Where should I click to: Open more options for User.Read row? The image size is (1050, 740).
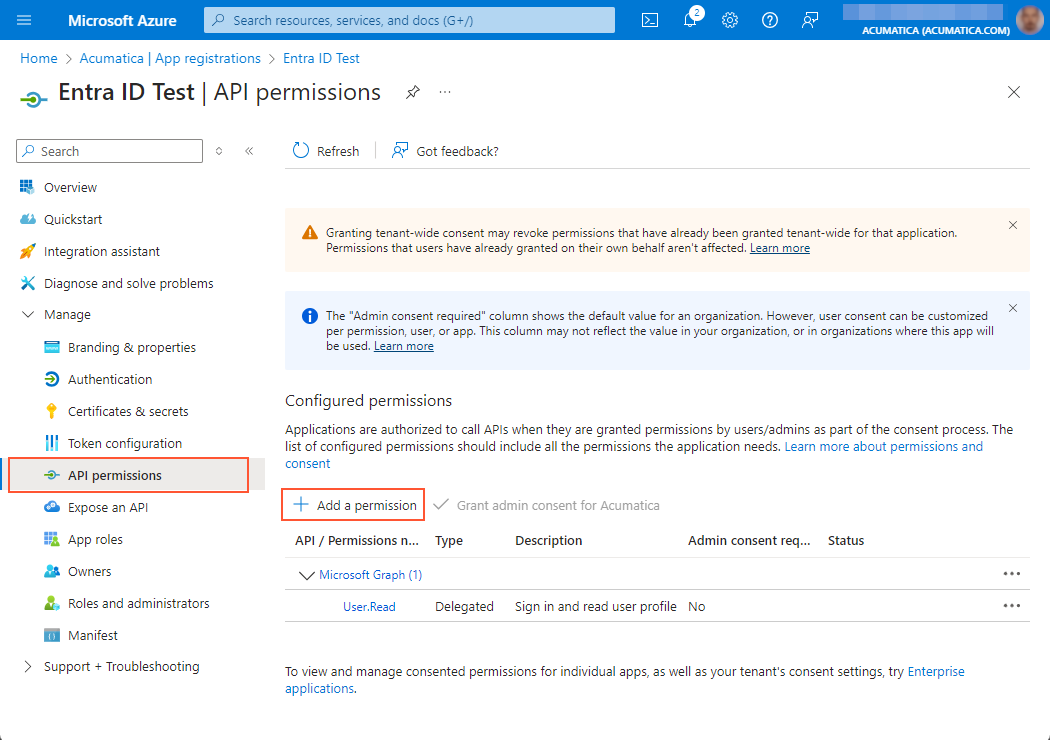(1011, 606)
